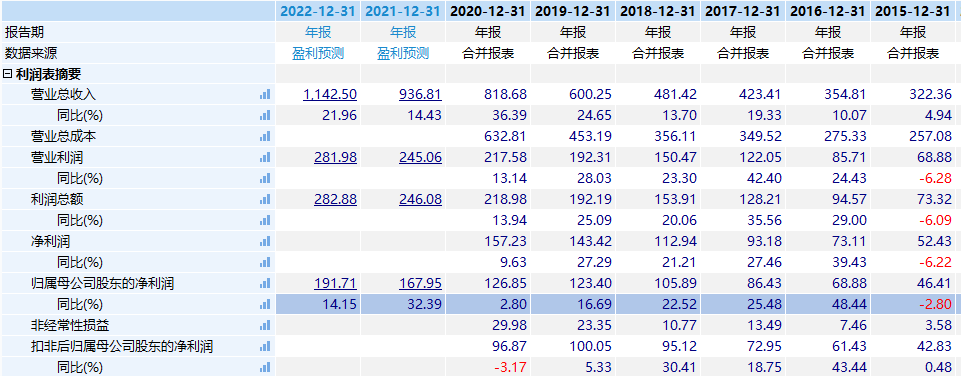This screenshot has height=376, width=961.
Task: Open chart icon for 归属母公司股东的净利润
Action: tap(265, 283)
